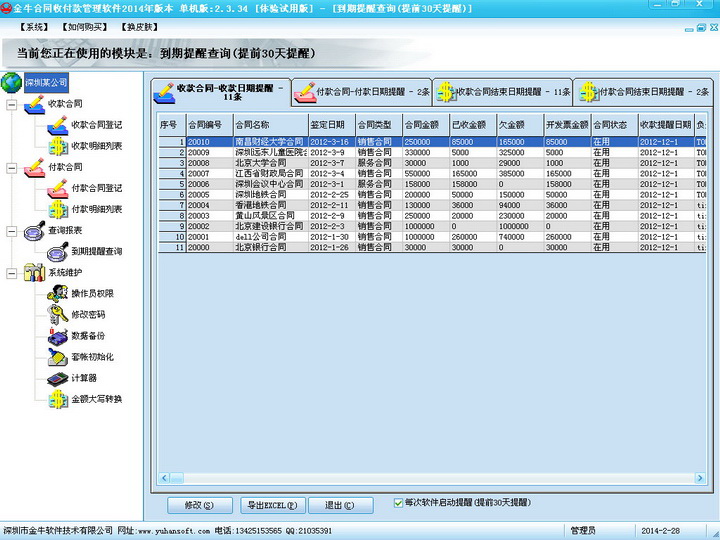
Task: Collapse the 收款合同 tree node
Action: [11, 103]
